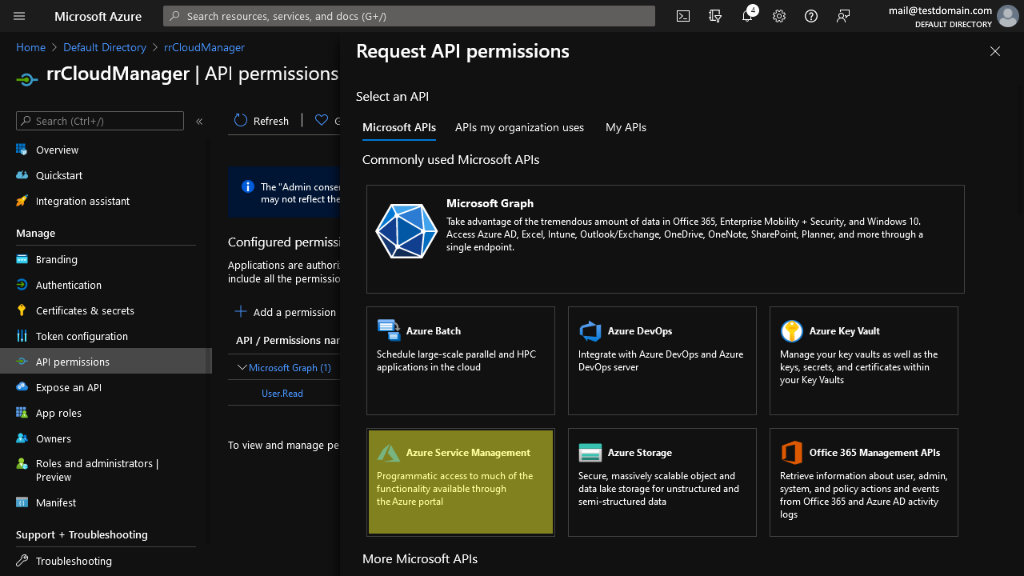Image resolution: width=1024 pixels, height=576 pixels.
Task: Click the mail@testdomain.com account name
Action: click(940, 10)
